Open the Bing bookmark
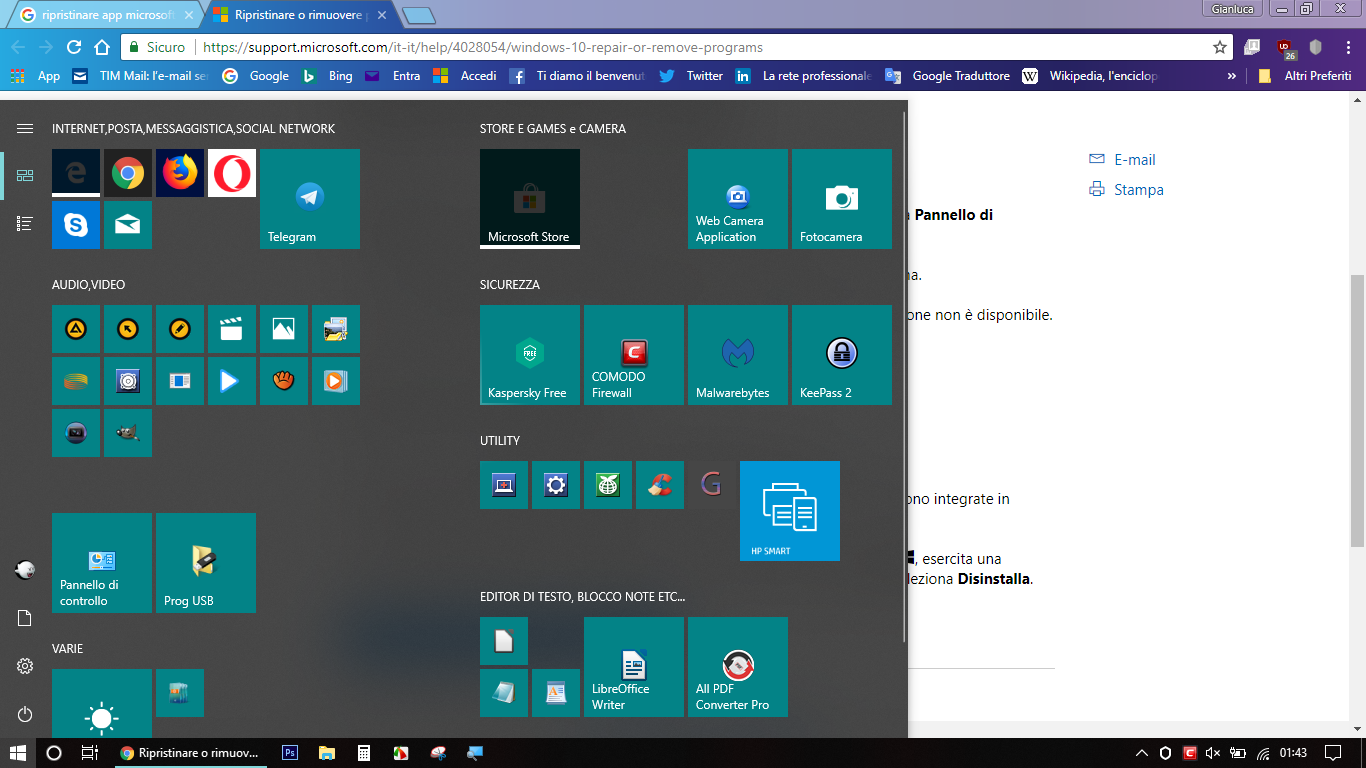 (x=327, y=76)
